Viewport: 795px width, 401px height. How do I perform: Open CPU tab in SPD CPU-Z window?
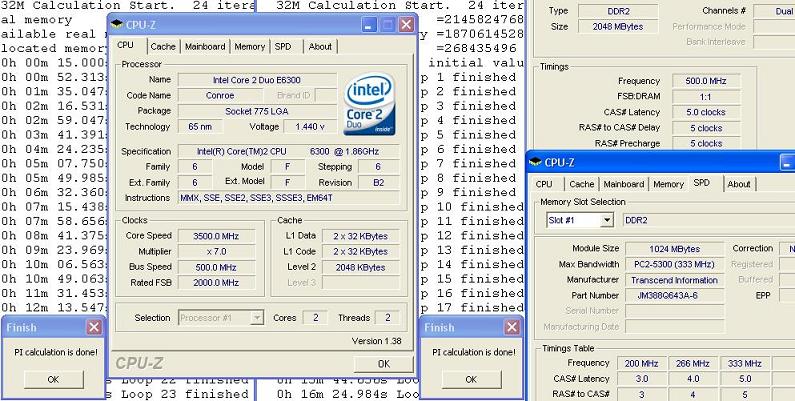544,185
